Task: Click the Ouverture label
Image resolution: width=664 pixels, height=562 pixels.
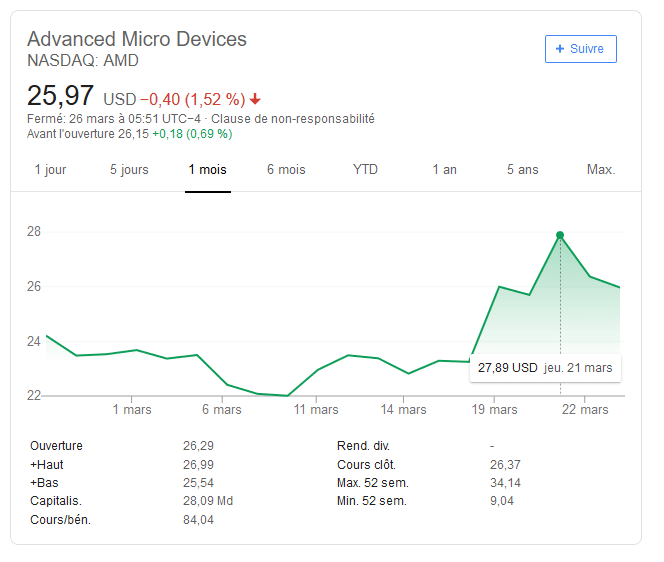Action: coord(56,446)
